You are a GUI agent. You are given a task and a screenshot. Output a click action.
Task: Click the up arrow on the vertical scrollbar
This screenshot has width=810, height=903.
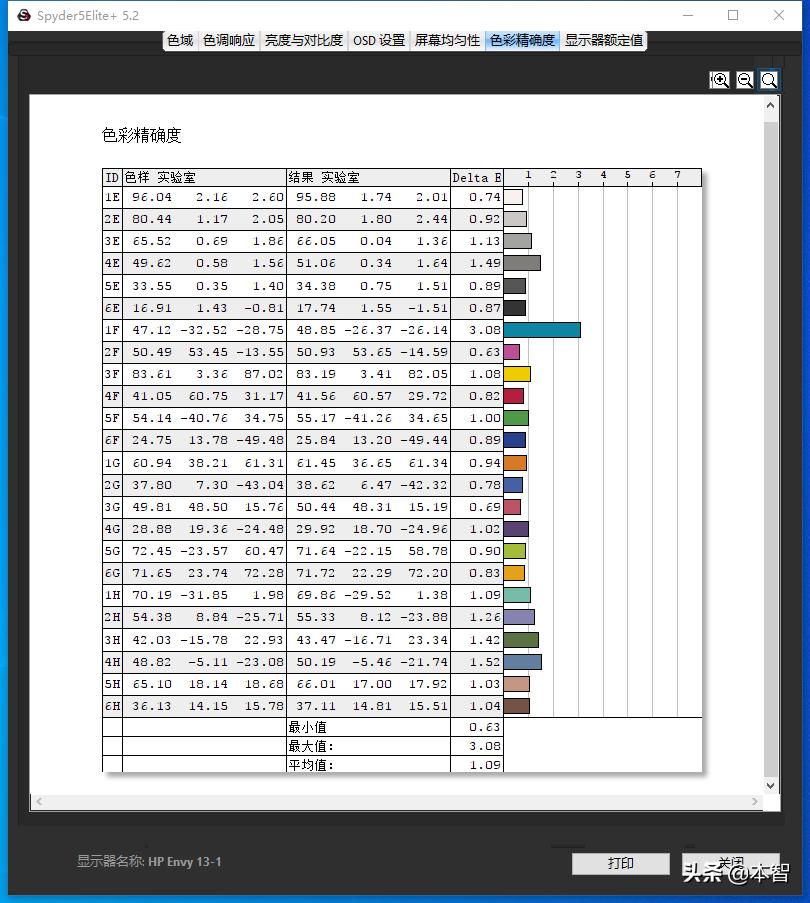point(771,104)
